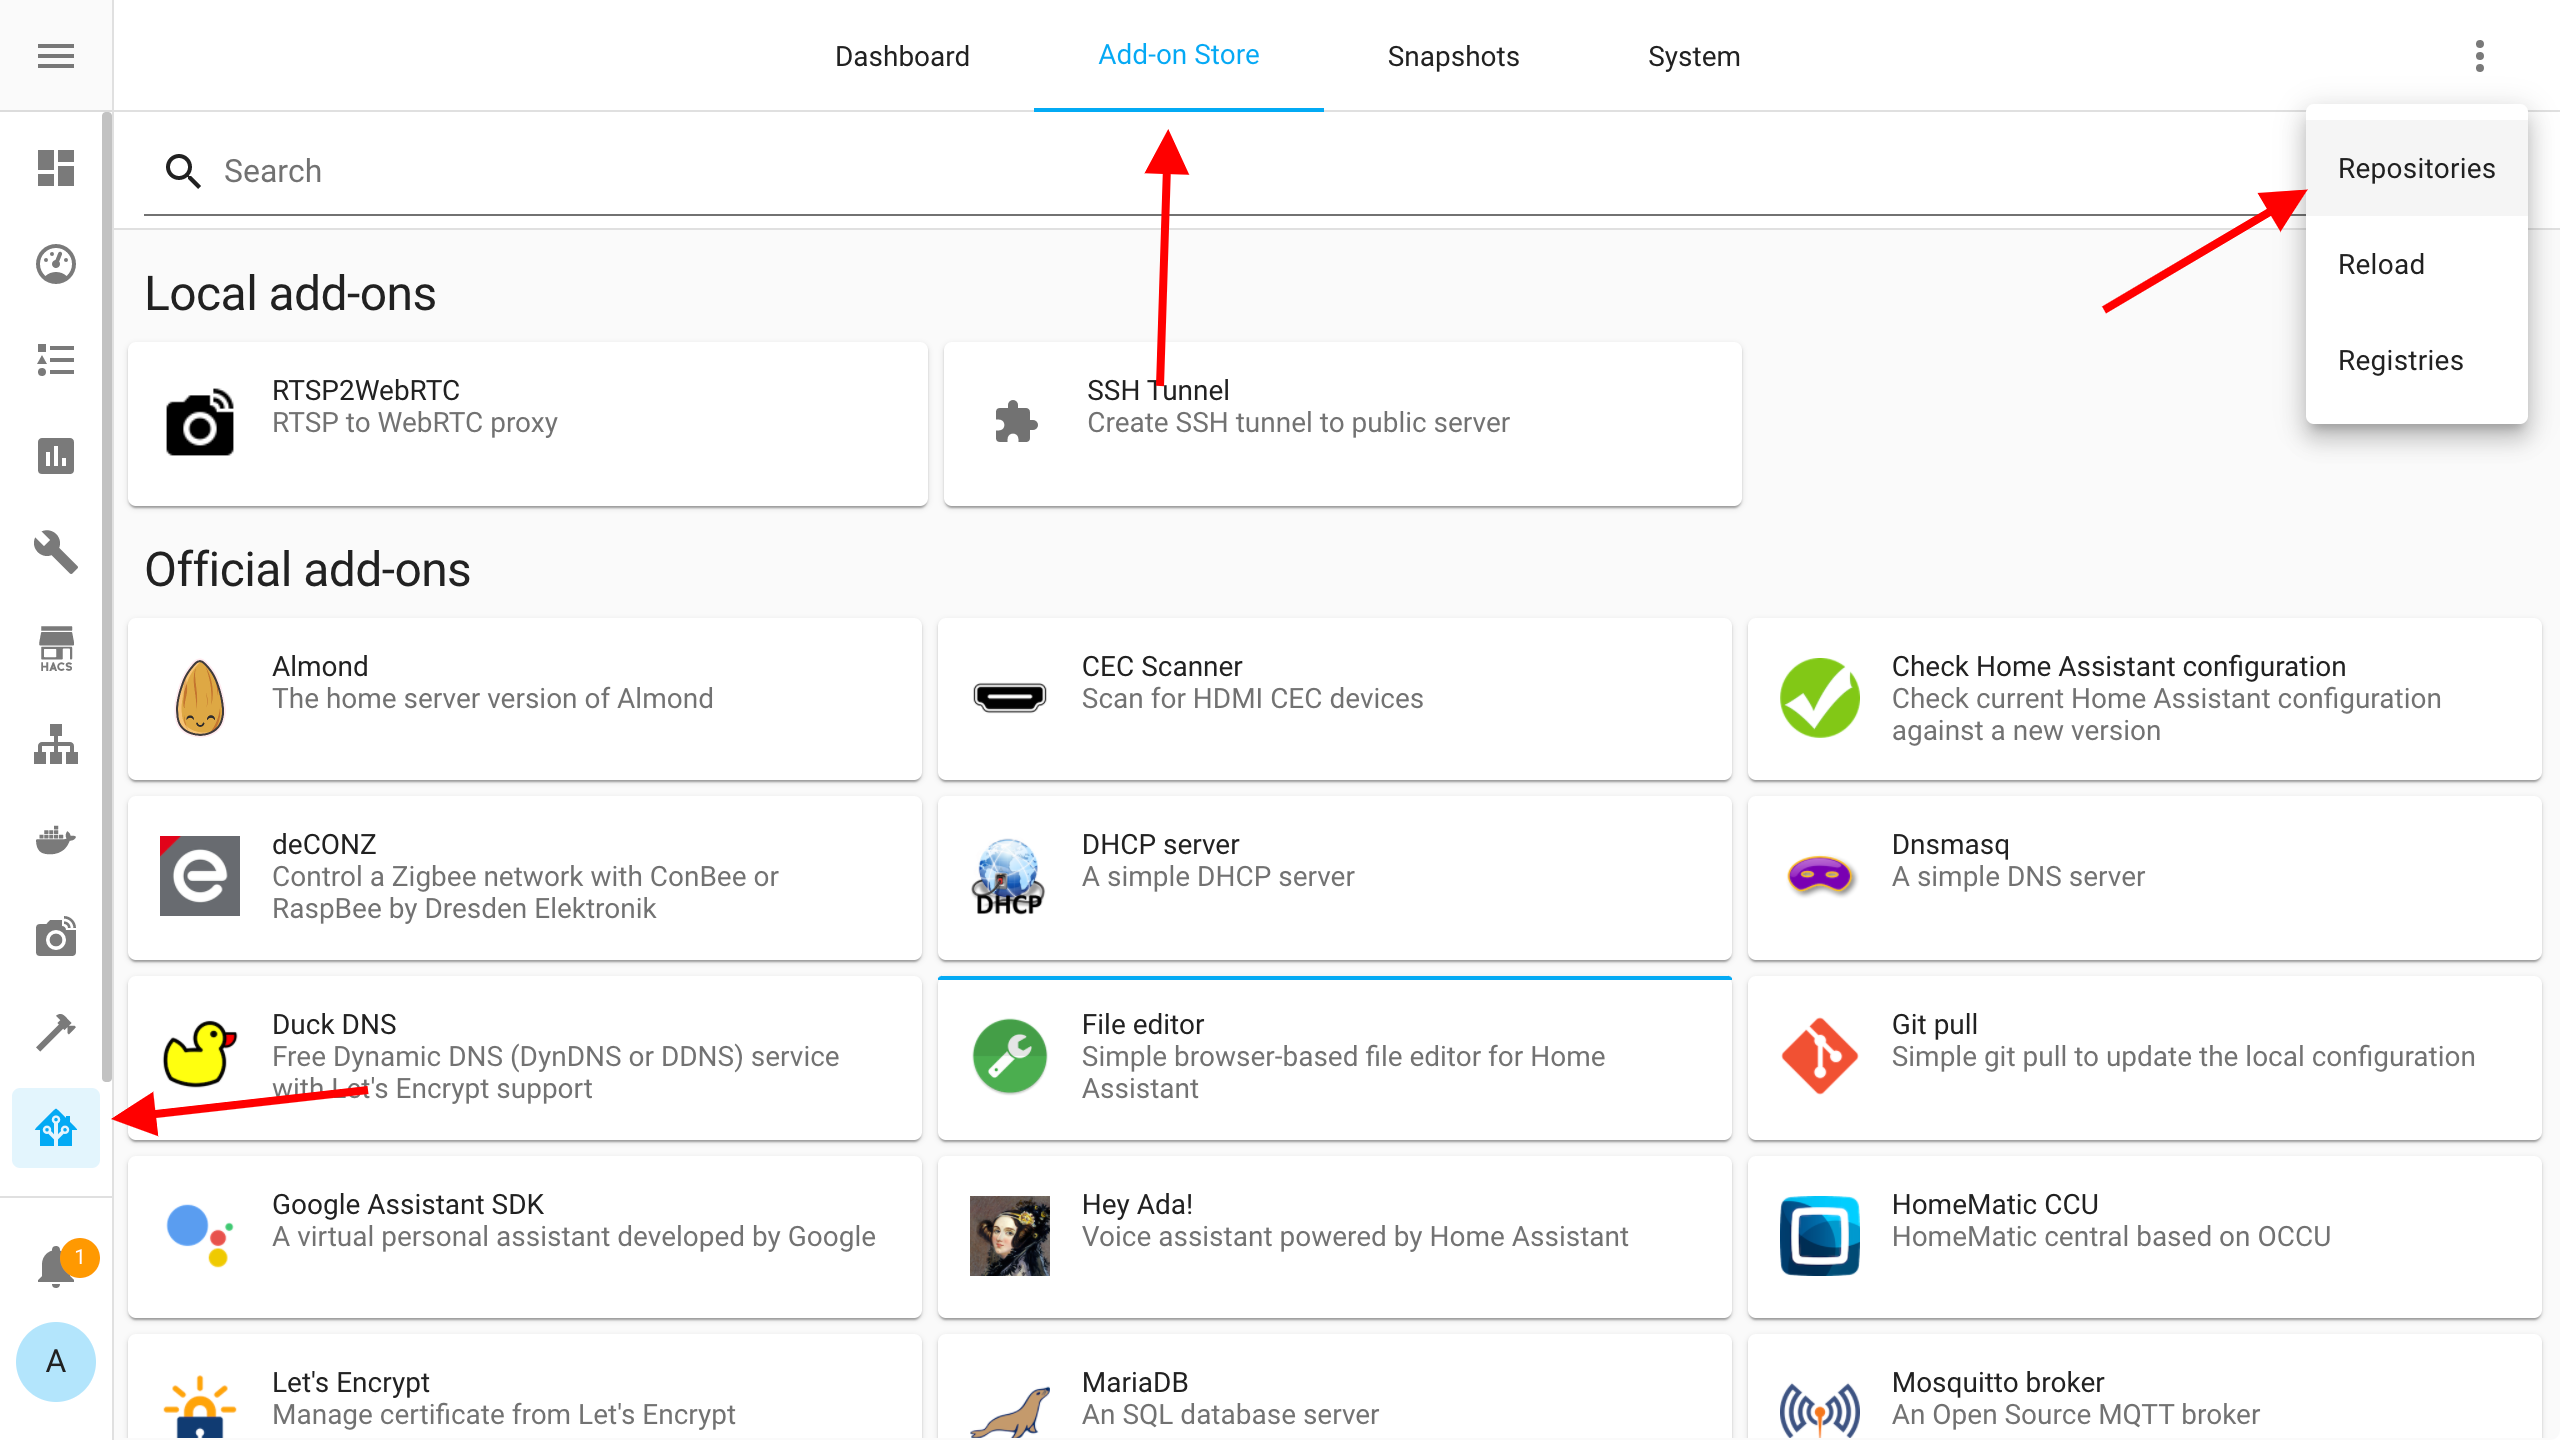Click the Supervisor sidebar icon

[x=56, y=1129]
